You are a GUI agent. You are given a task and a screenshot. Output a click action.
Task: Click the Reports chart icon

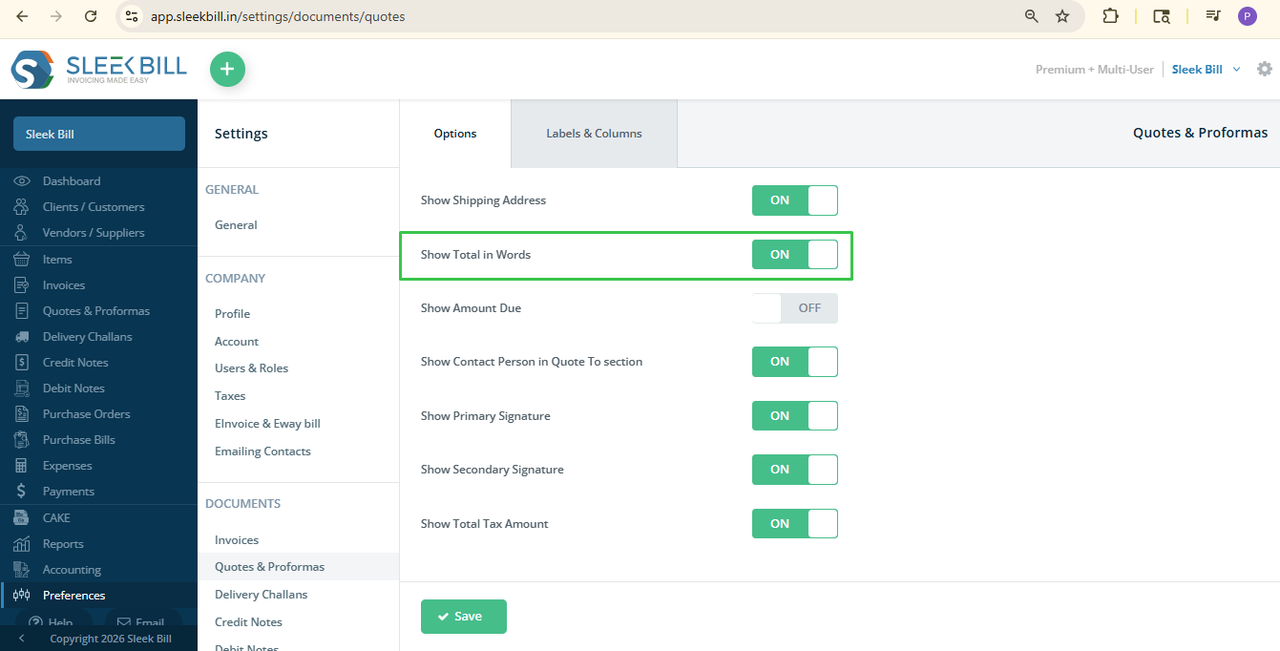[x=21, y=544]
